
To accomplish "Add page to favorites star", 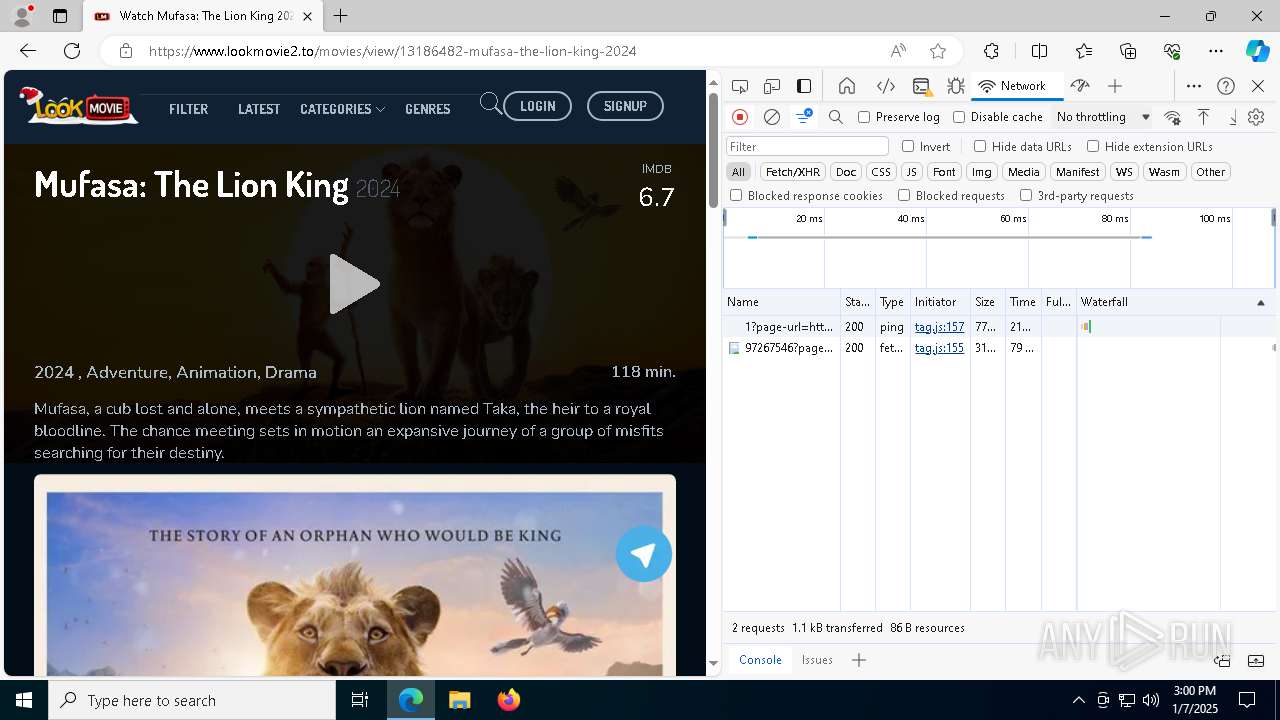I will (x=938, y=51).
